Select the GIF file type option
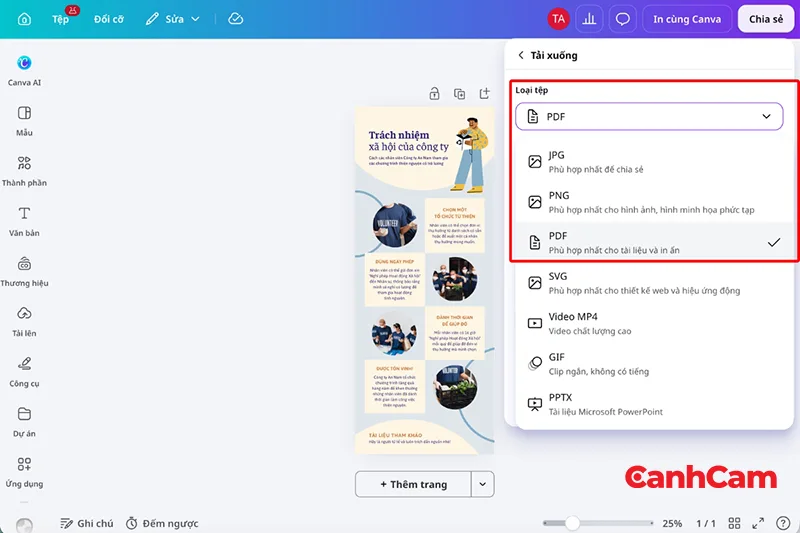Viewport: 800px width, 533px height. [x=654, y=363]
